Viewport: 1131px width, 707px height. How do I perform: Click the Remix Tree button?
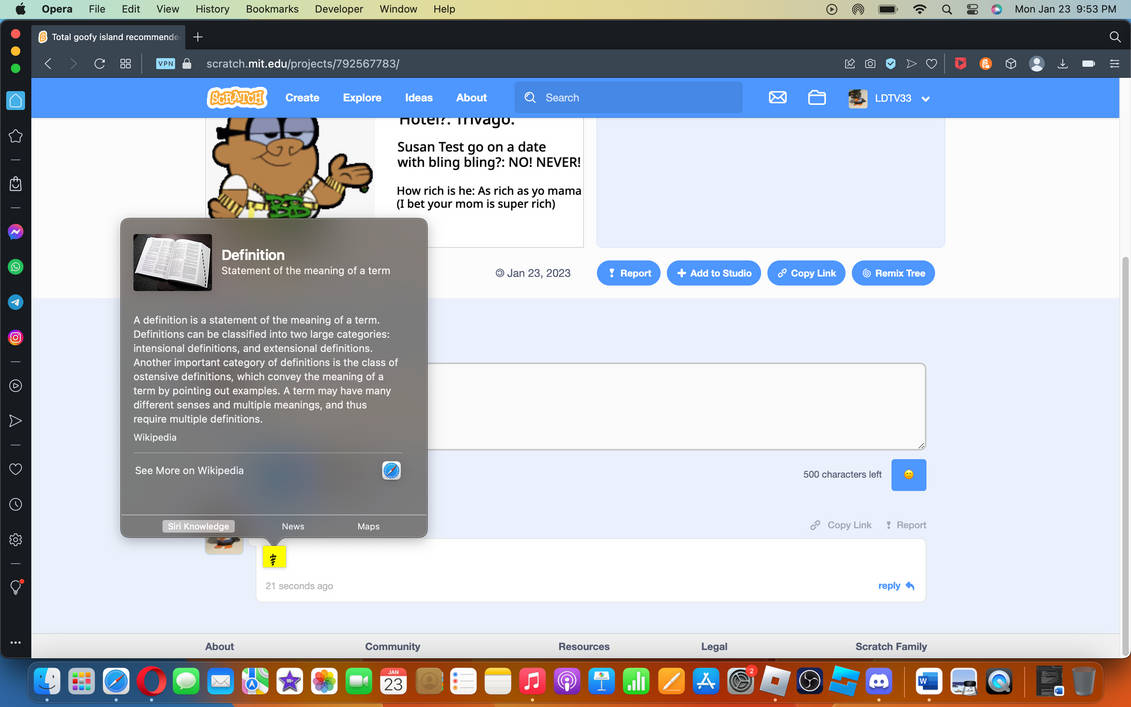893,273
